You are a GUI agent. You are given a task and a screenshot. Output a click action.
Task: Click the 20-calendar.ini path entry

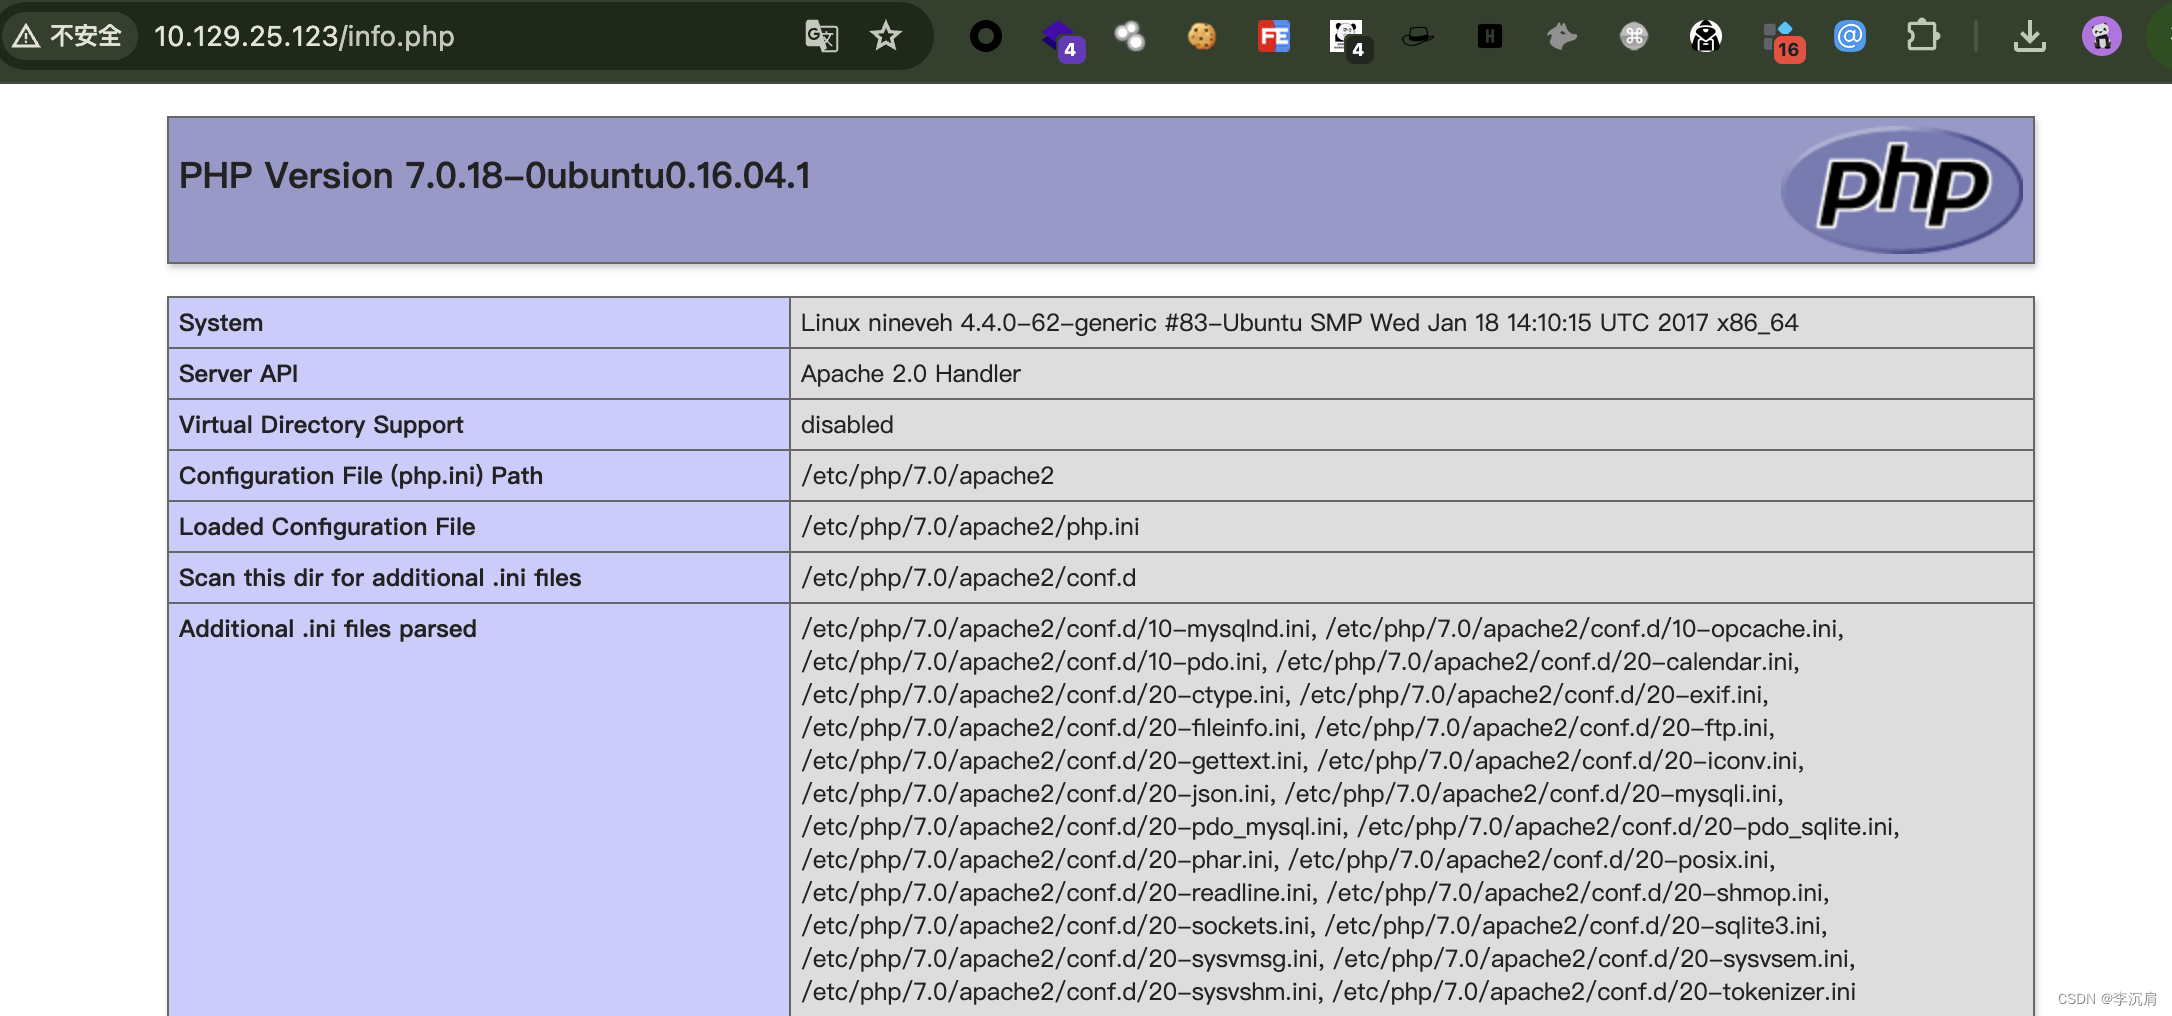1537,662
